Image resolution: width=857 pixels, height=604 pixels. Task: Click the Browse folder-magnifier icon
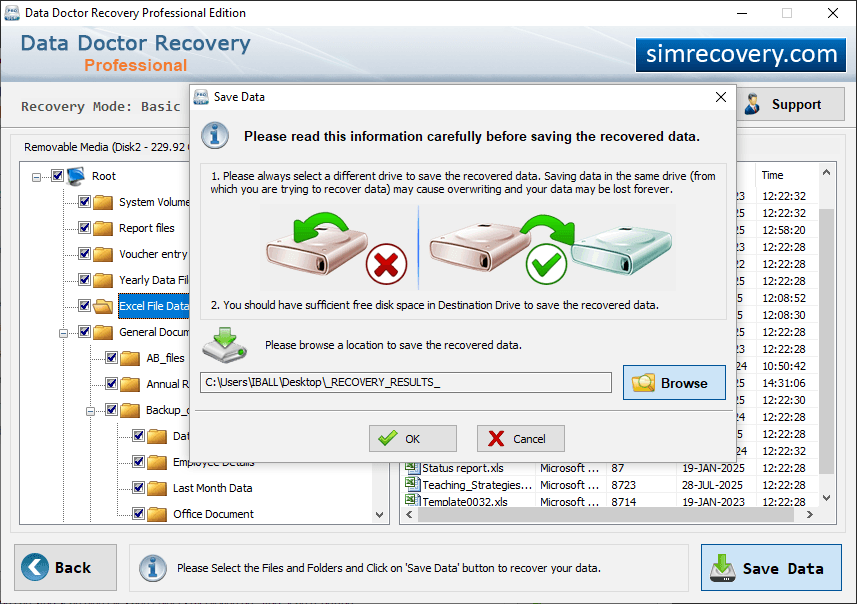click(643, 383)
